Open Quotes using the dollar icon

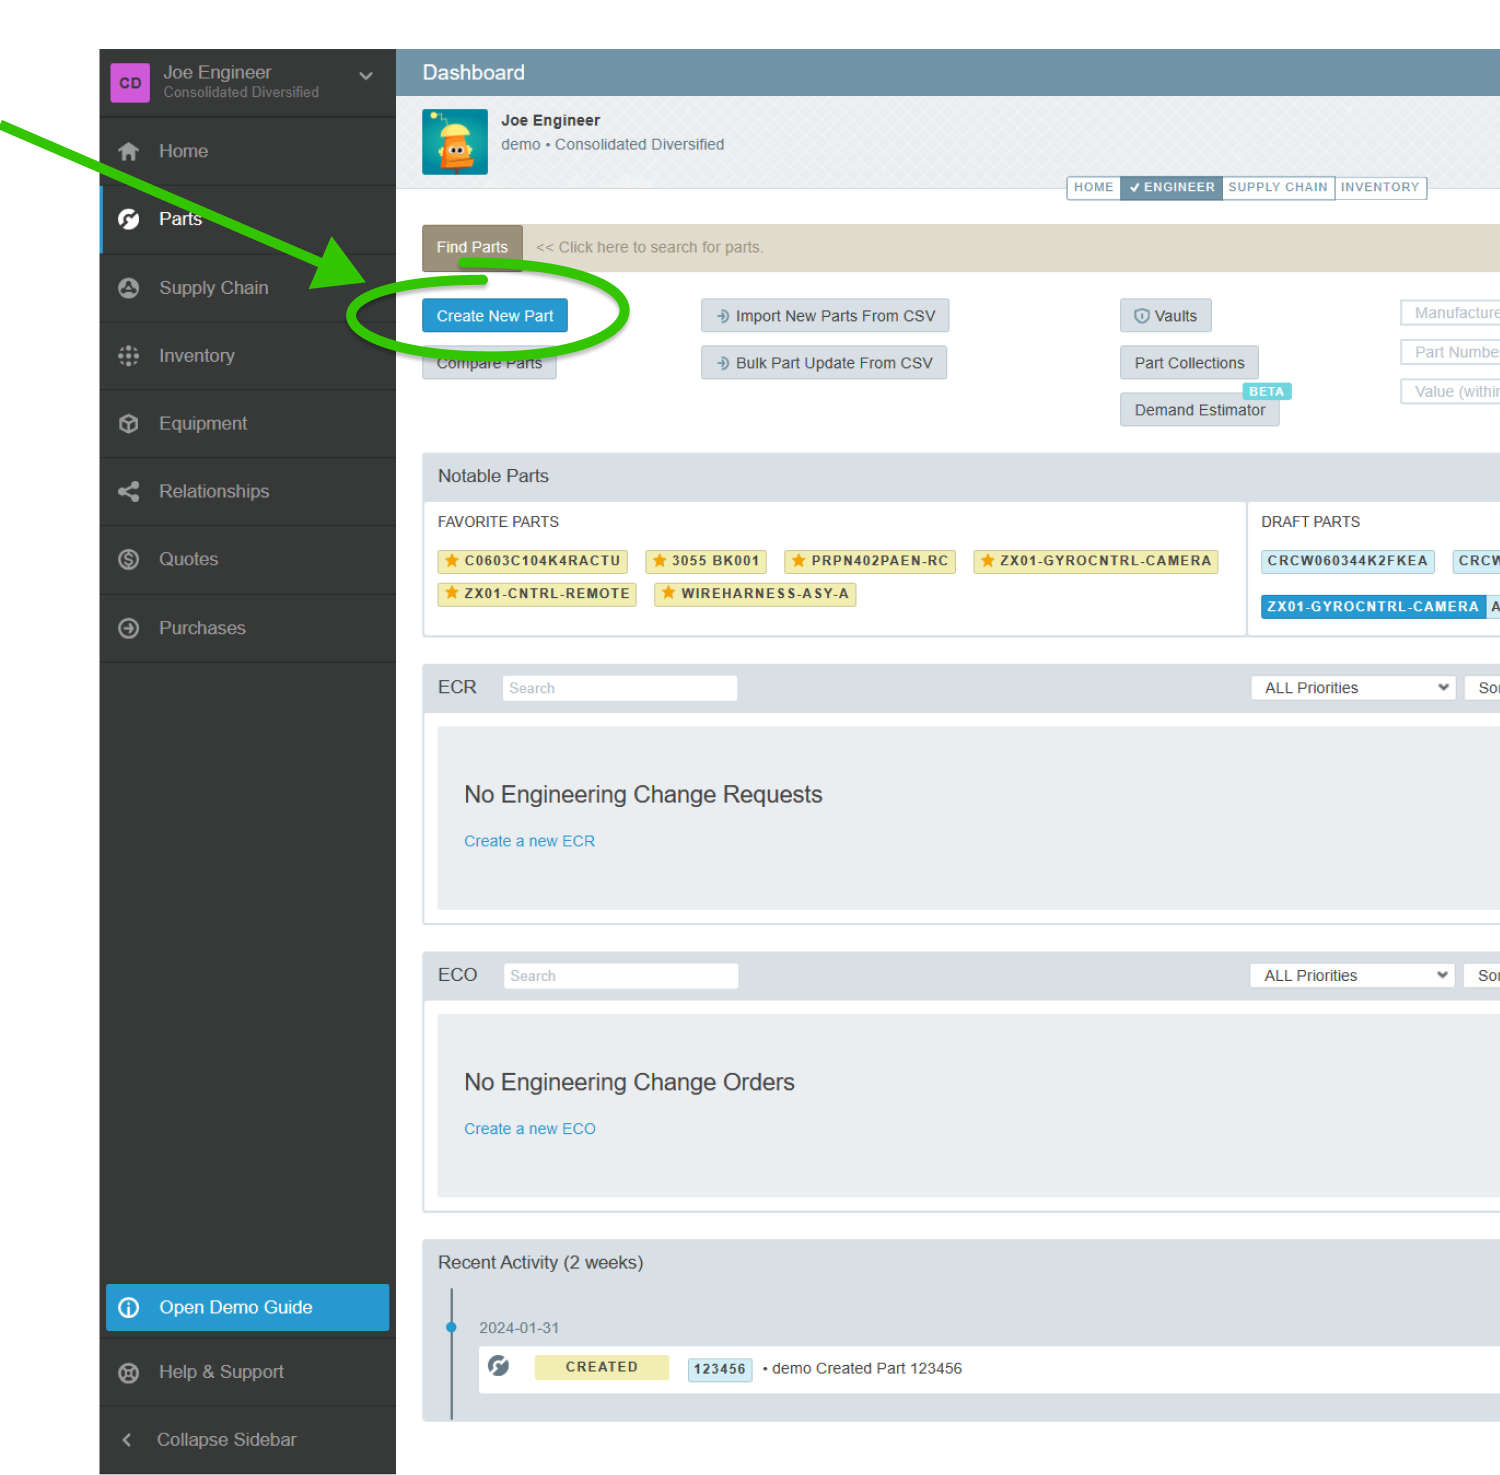[129, 559]
